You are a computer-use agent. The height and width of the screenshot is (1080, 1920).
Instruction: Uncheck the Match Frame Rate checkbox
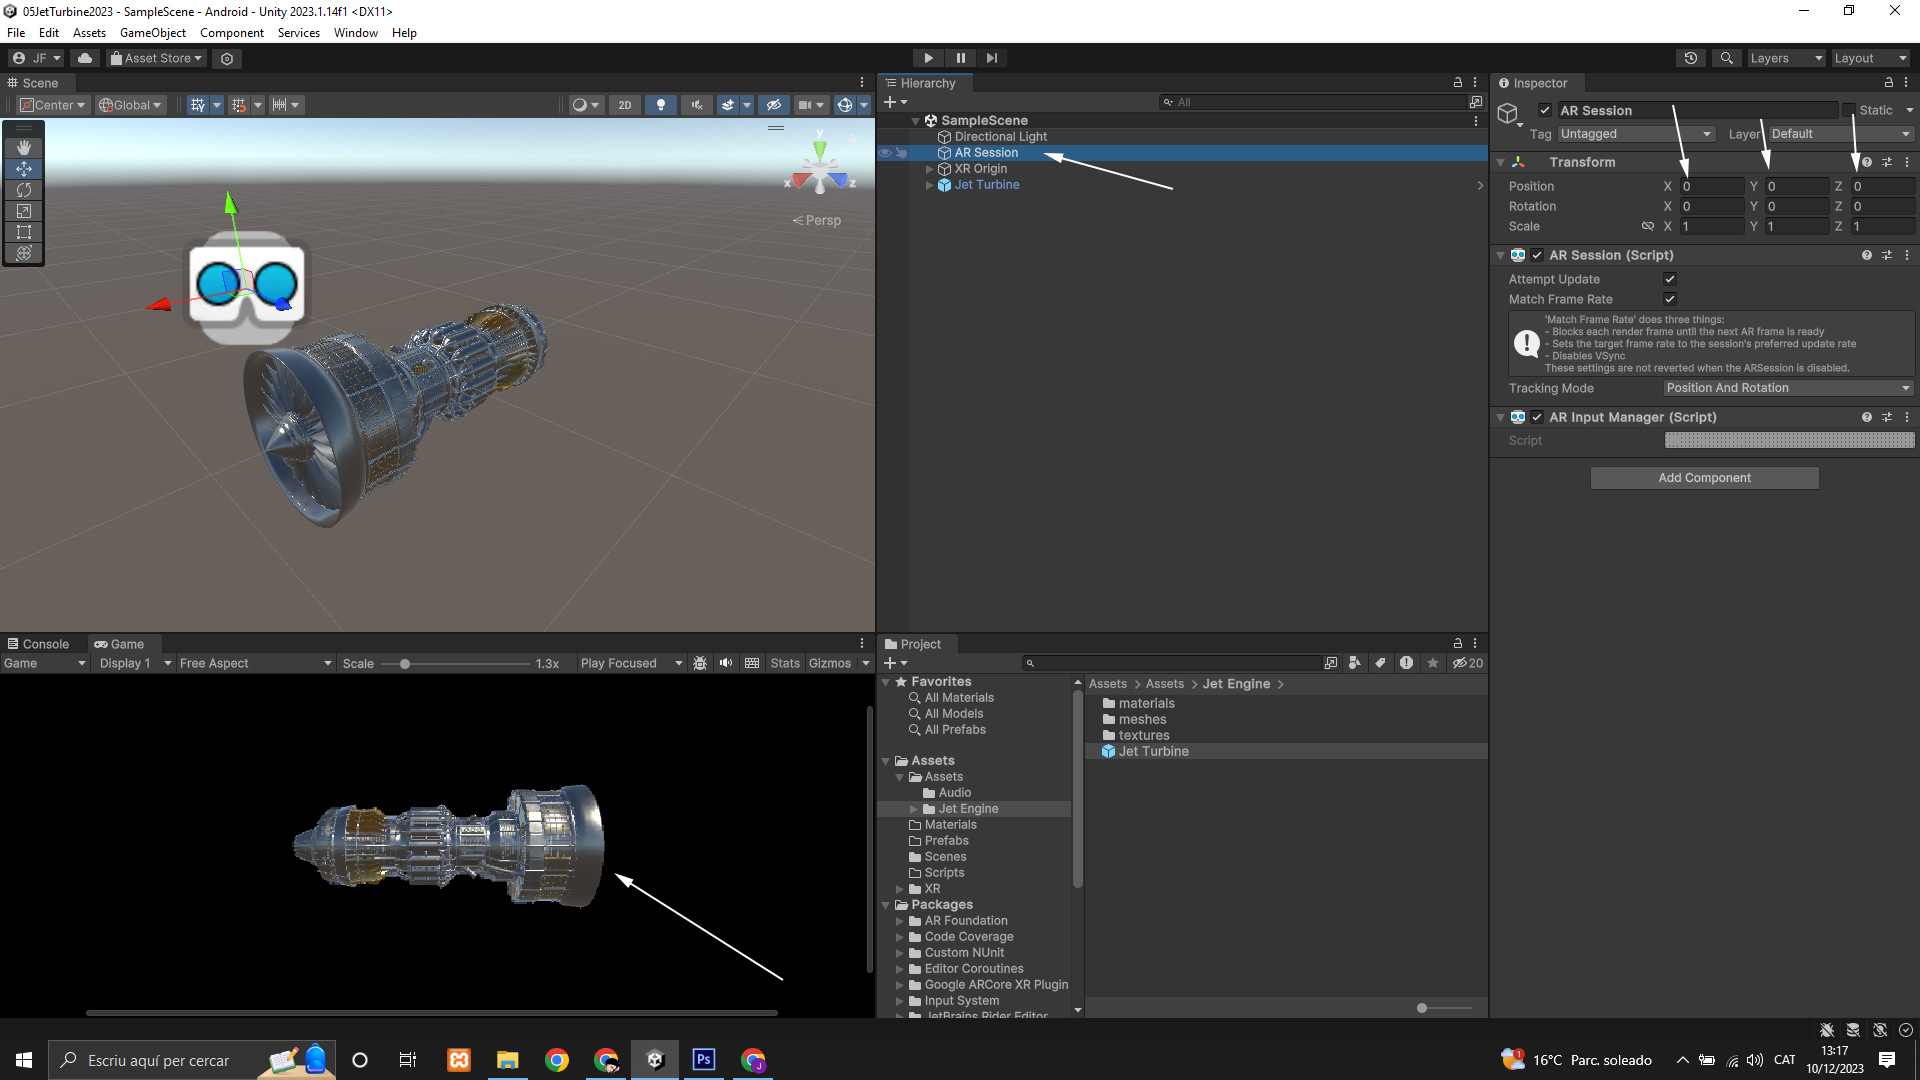pyautogui.click(x=1670, y=299)
